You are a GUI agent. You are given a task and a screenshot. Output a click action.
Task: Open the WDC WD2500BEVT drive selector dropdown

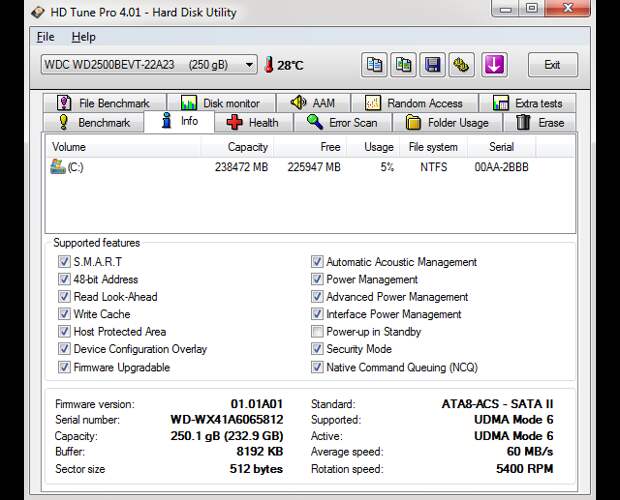click(149, 64)
